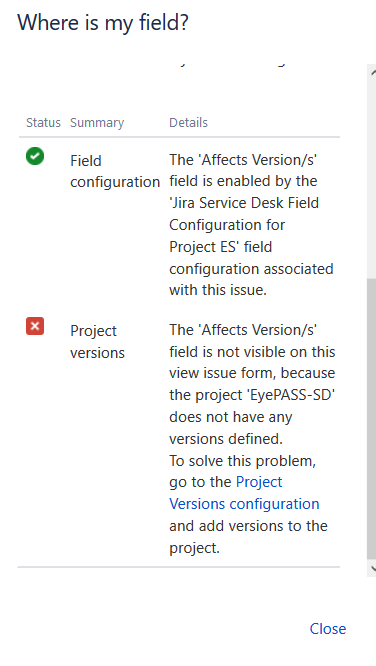Close the Where is my field dialog
This screenshot has width=376, height=666.
[x=328, y=629]
